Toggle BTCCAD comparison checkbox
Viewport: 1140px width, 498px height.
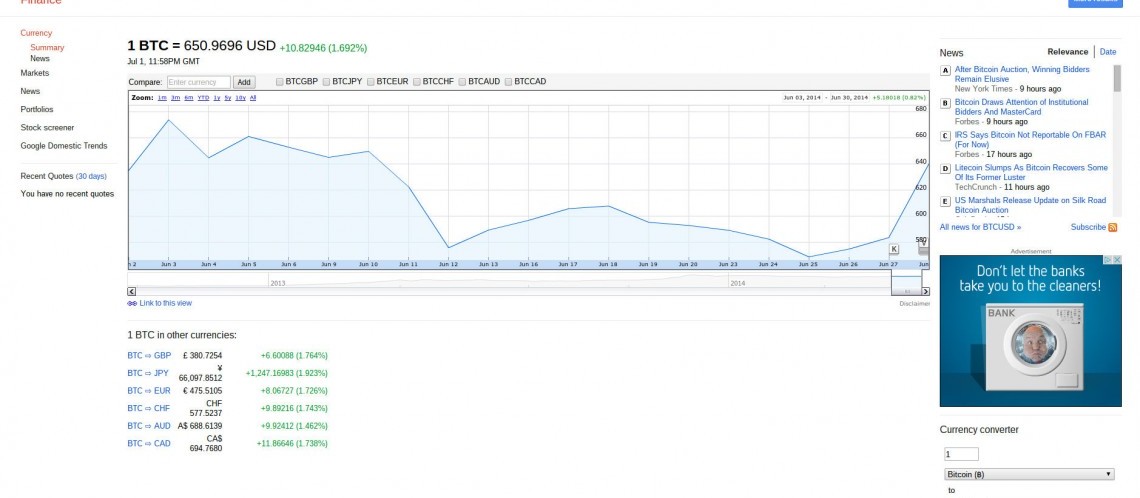click(508, 81)
